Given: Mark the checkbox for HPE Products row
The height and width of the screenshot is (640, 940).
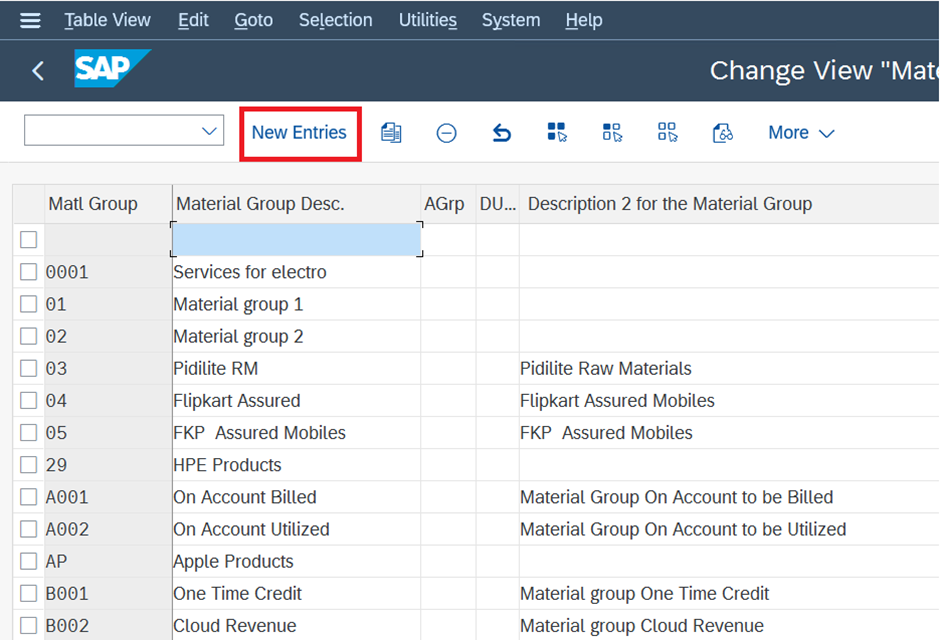Looking at the screenshot, I should 29,465.
